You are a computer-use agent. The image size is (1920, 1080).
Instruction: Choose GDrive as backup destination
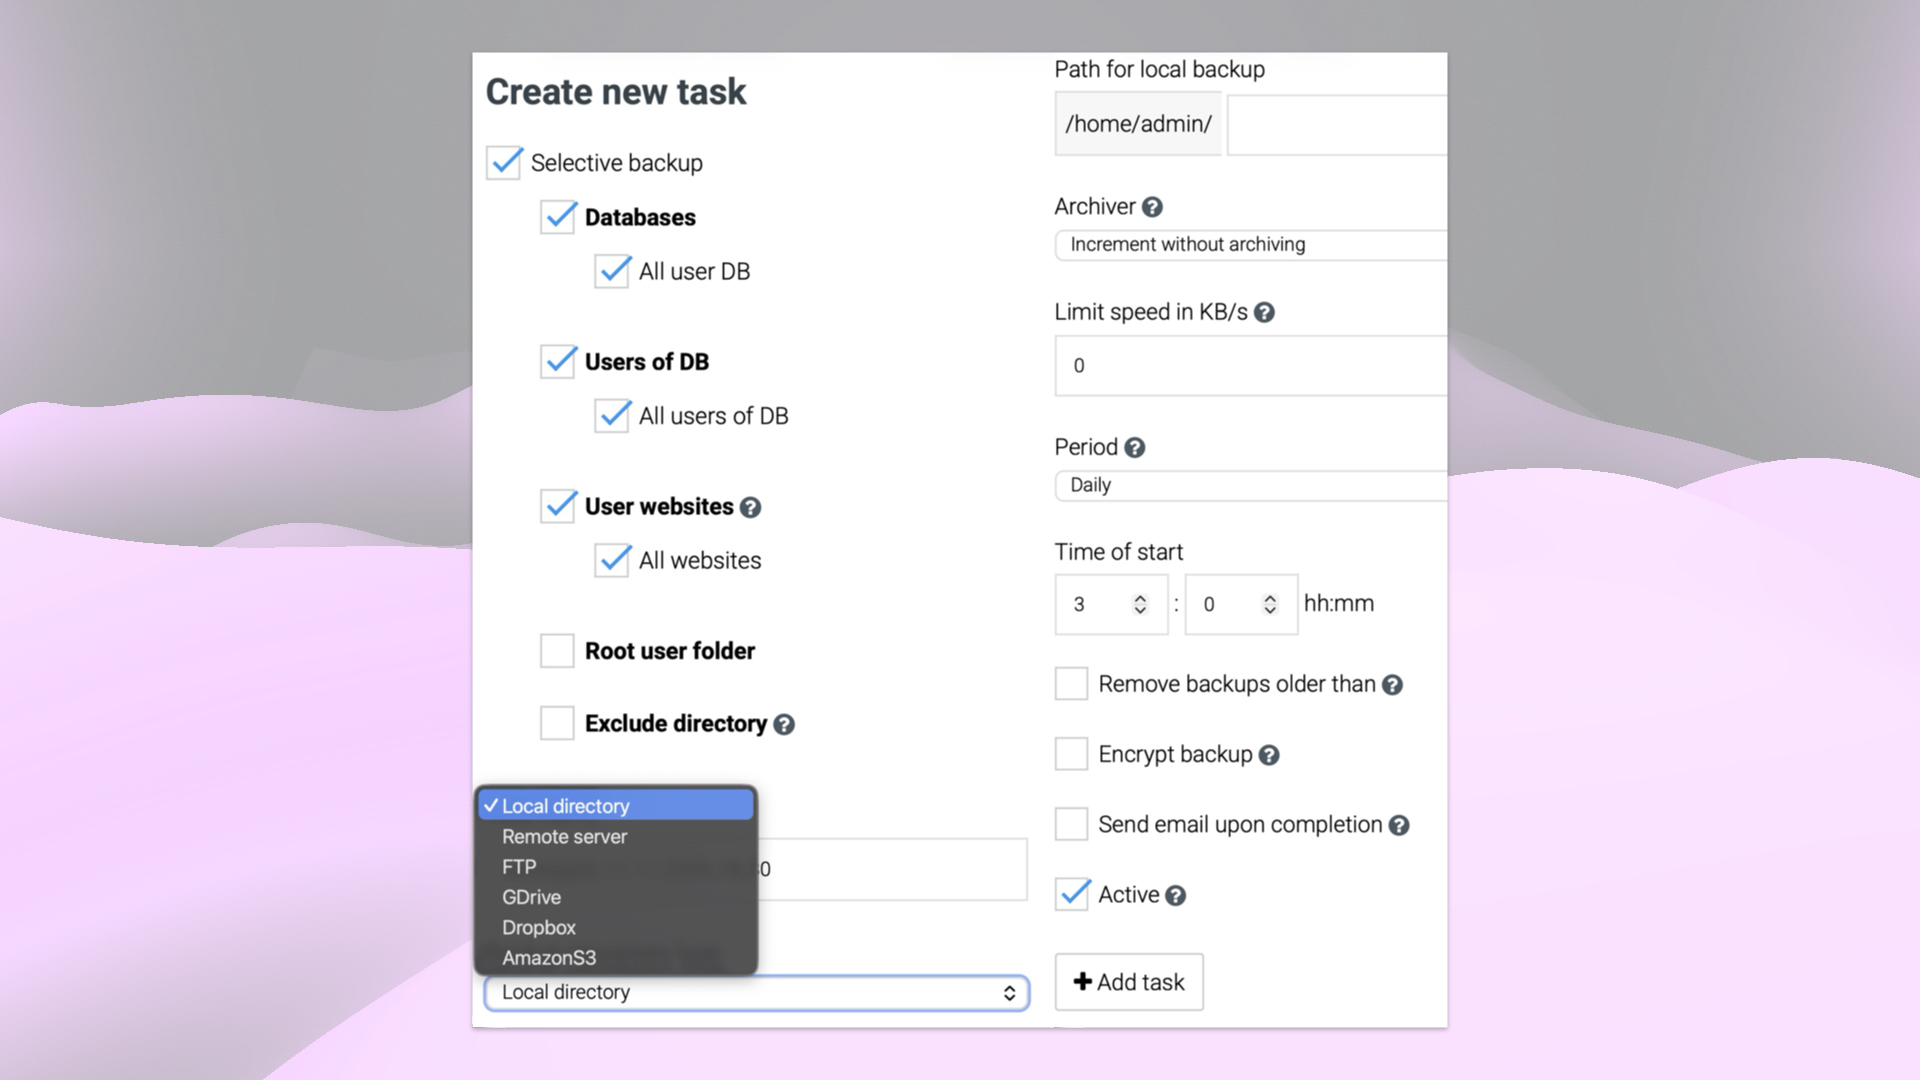[531, 897]
